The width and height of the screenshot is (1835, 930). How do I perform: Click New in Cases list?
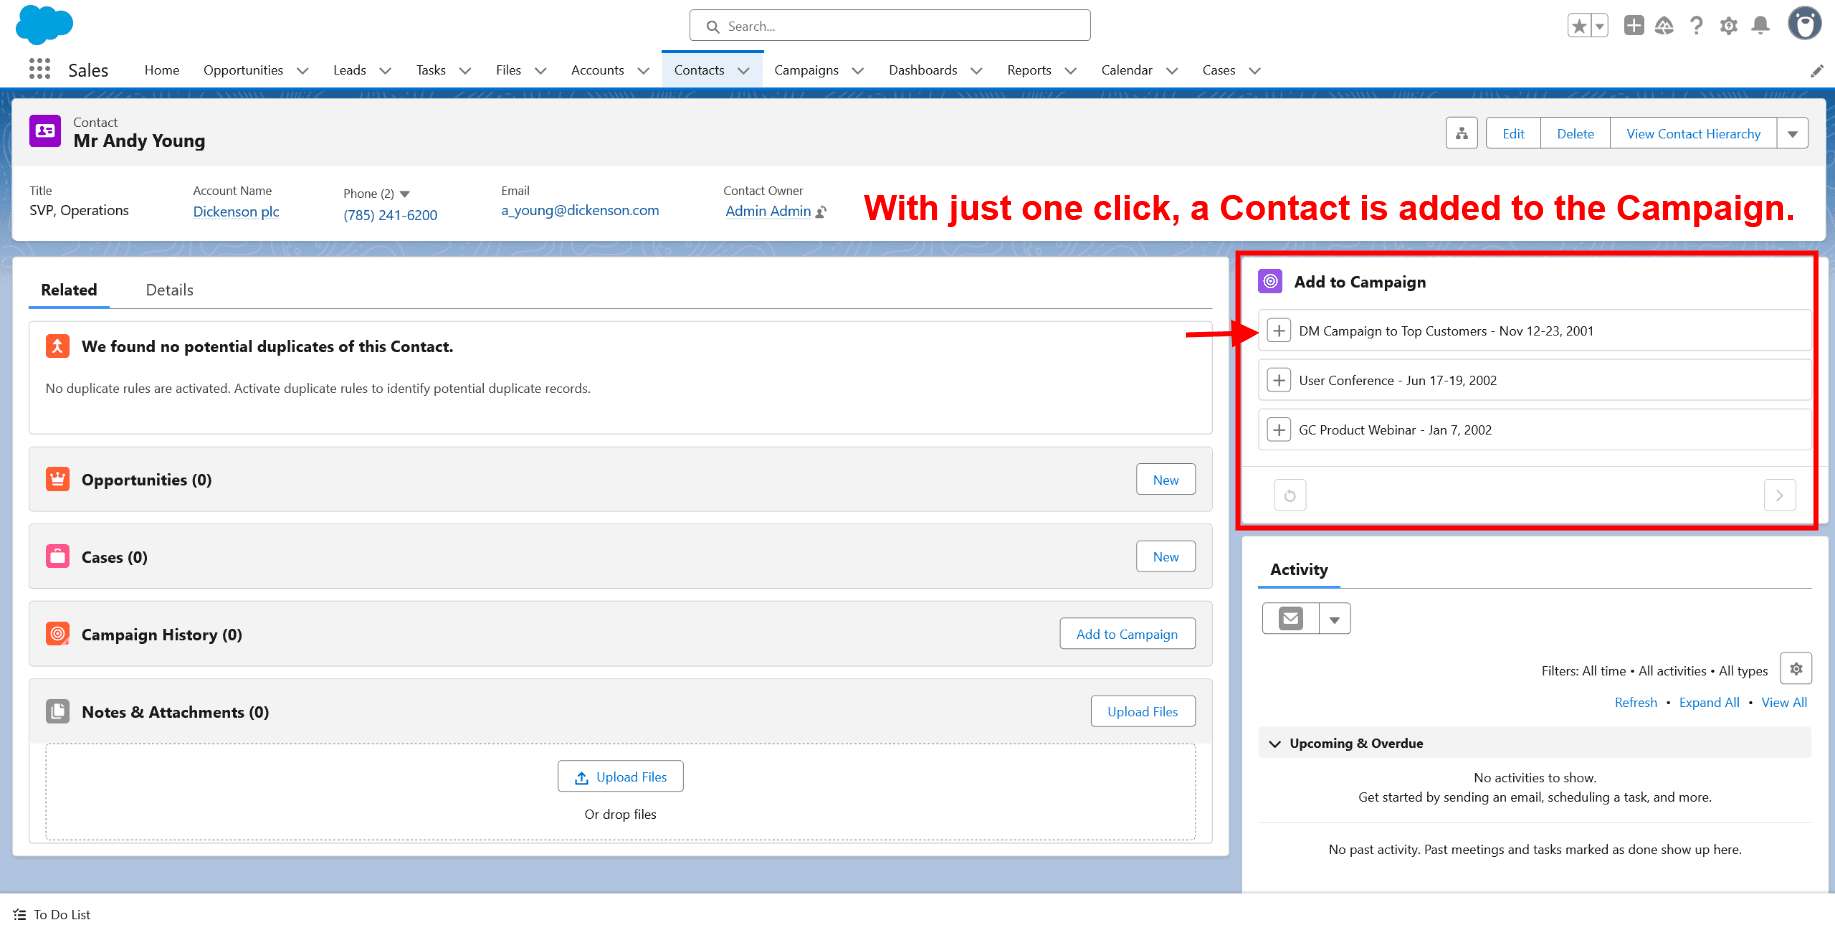[x=1166, y=557]
